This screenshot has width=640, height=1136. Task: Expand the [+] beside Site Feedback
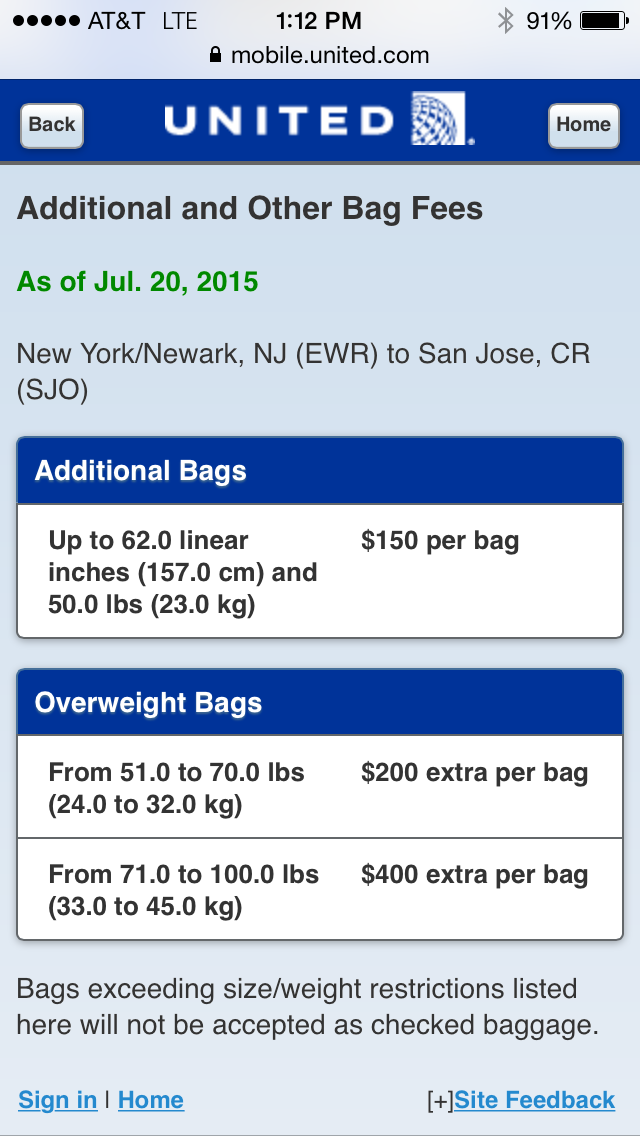pos(440,1101)
